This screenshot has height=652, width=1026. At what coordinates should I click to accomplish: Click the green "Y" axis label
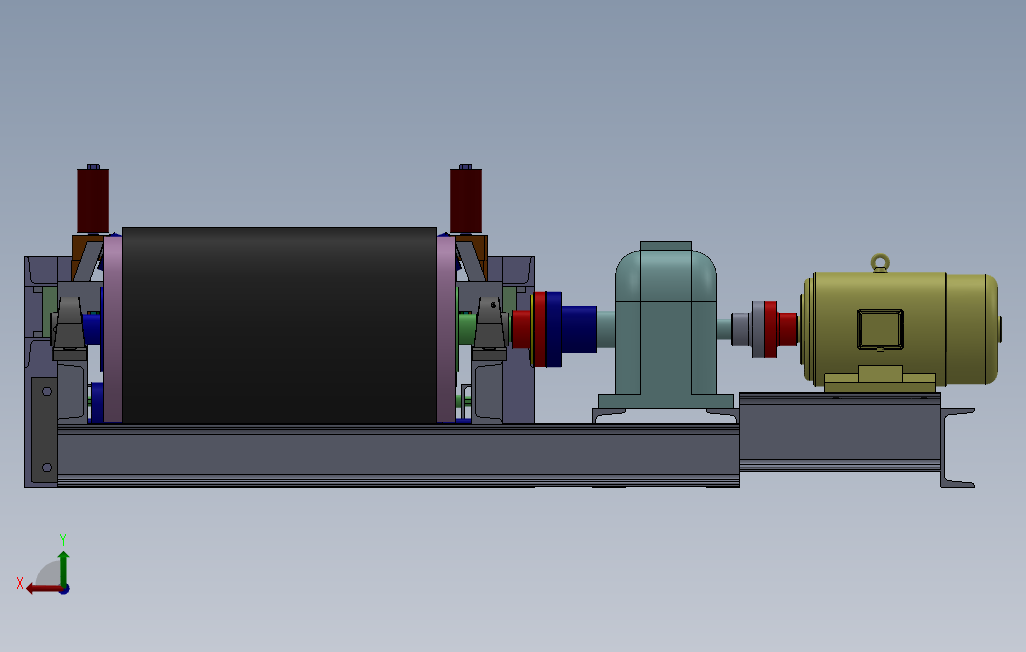(63, 540)
